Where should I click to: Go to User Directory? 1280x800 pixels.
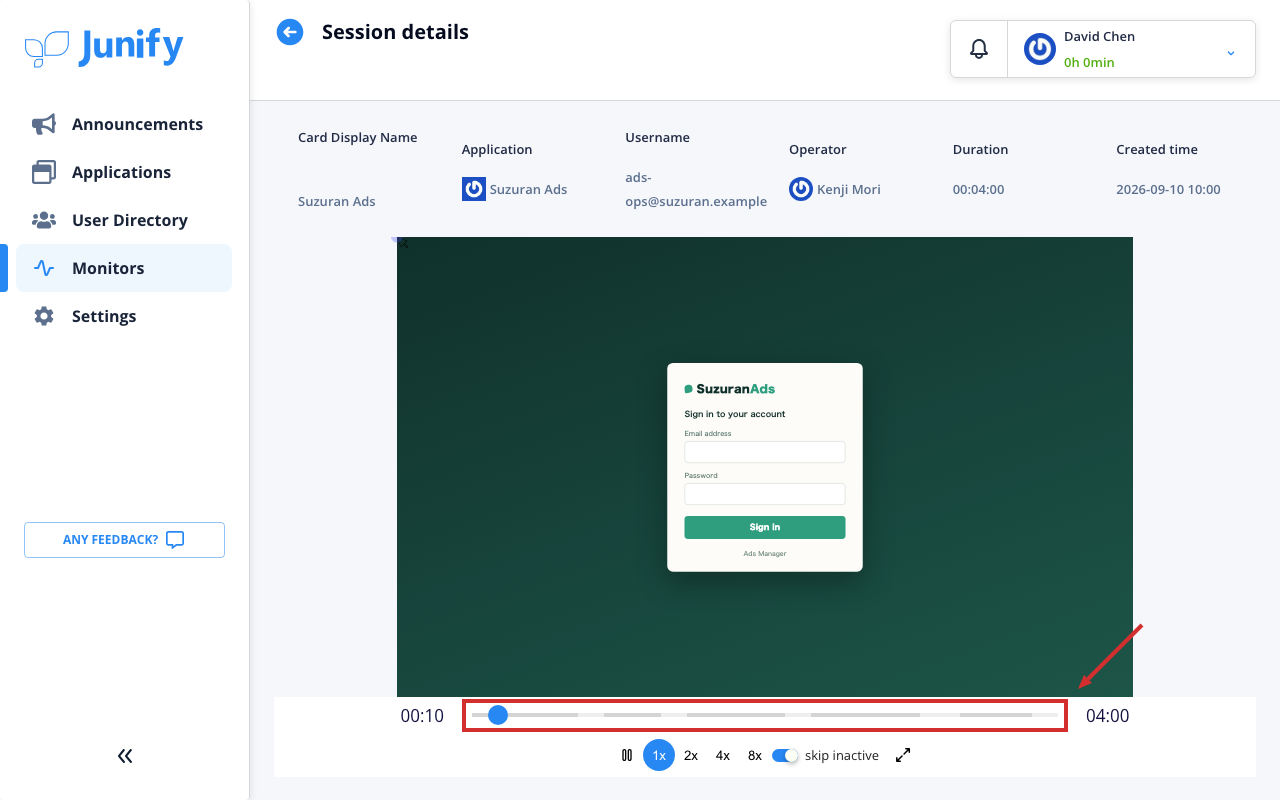(x=124, y=220)
